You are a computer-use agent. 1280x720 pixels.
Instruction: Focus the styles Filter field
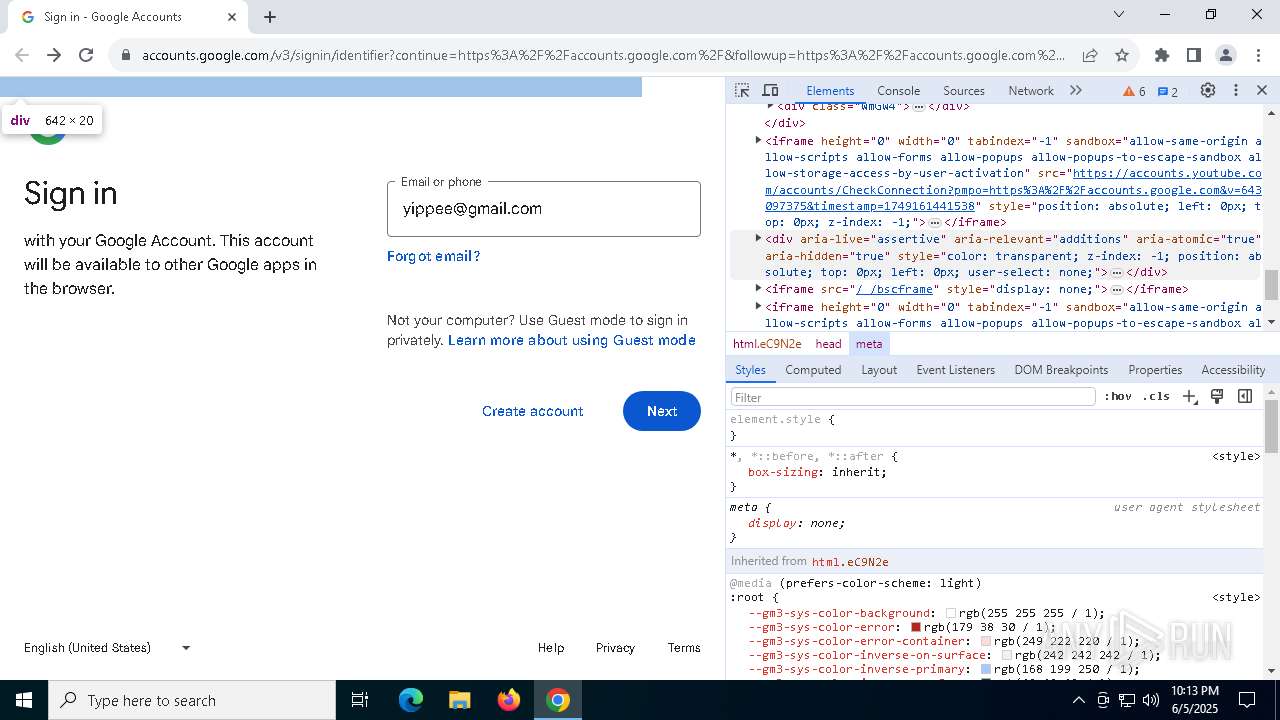(x=913, y=397)
